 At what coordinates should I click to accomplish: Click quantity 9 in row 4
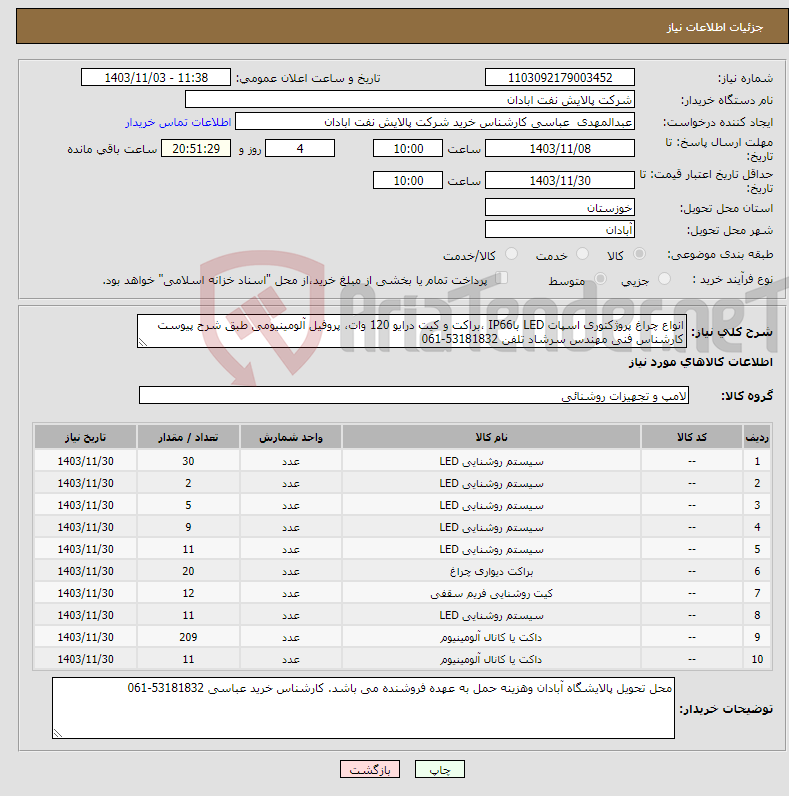pyautogui.click(x=188, y=527)
